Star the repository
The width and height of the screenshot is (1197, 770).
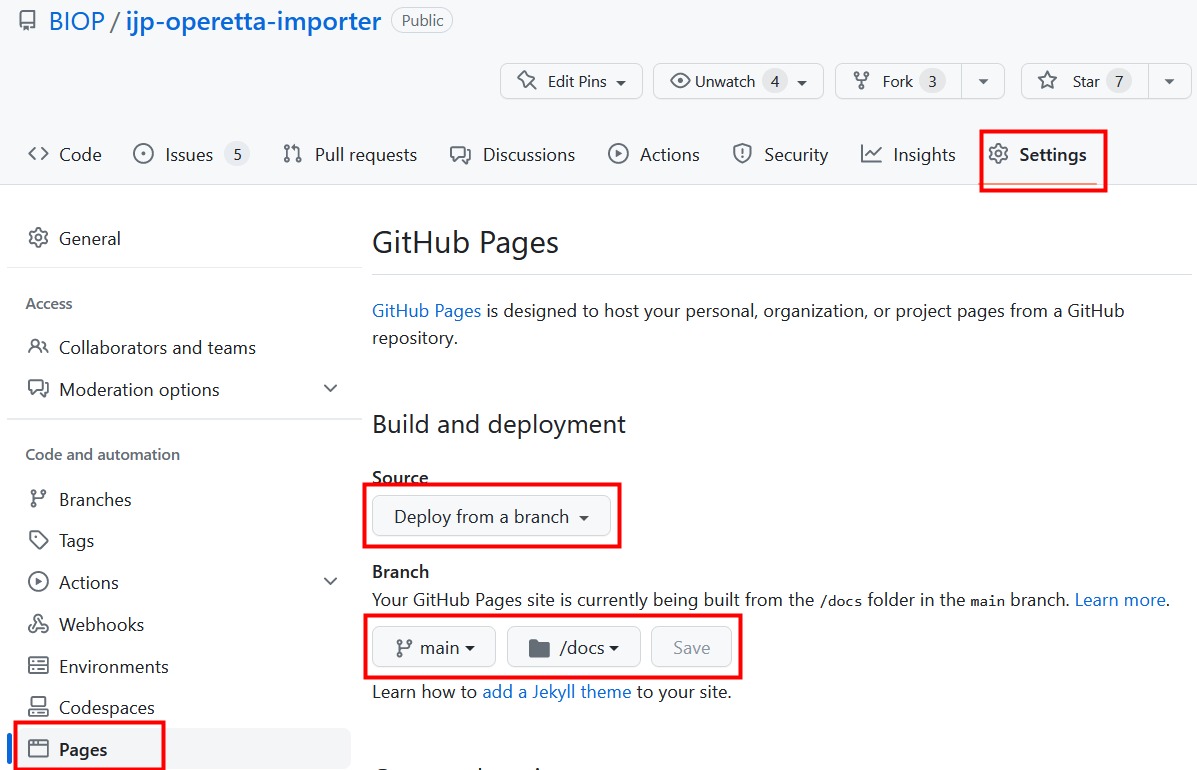pos(1085,81)
